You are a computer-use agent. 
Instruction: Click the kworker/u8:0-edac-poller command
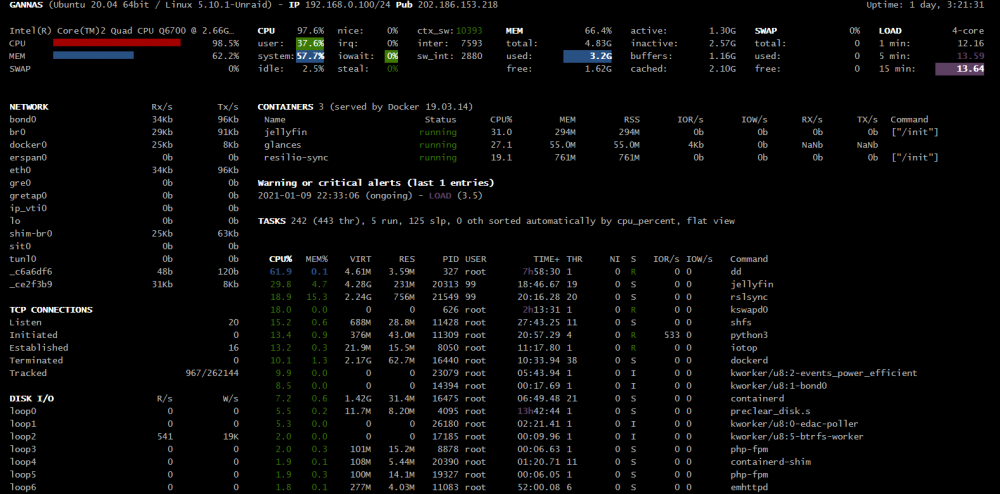pos(794,424)
